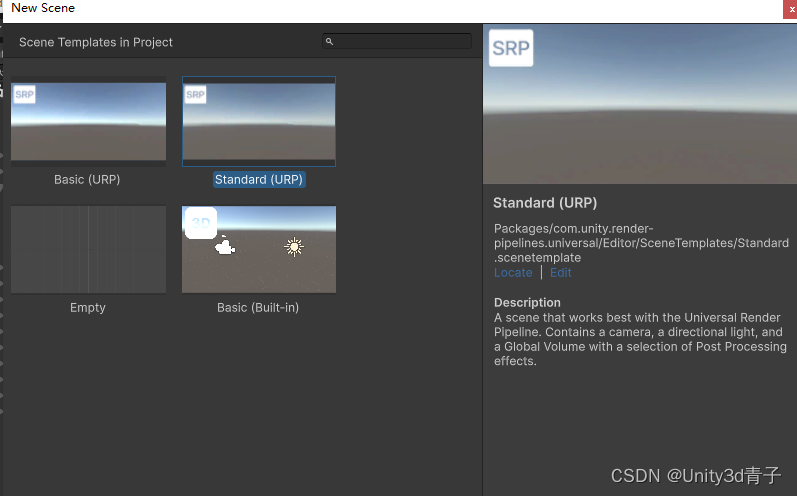Focus the scene template search field

click(x=397, y=41)
